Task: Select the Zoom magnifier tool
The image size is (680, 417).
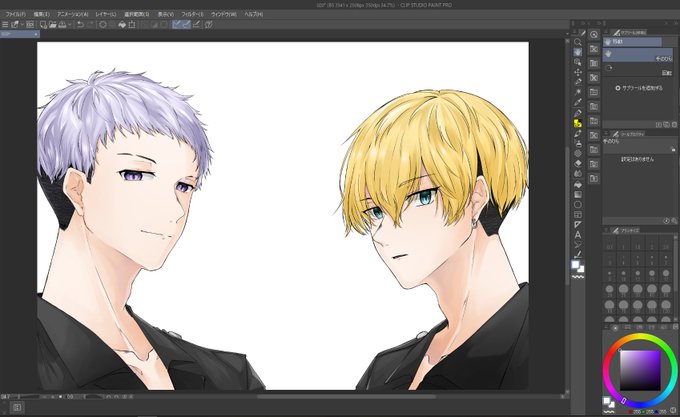Action: tap(578, 42)
